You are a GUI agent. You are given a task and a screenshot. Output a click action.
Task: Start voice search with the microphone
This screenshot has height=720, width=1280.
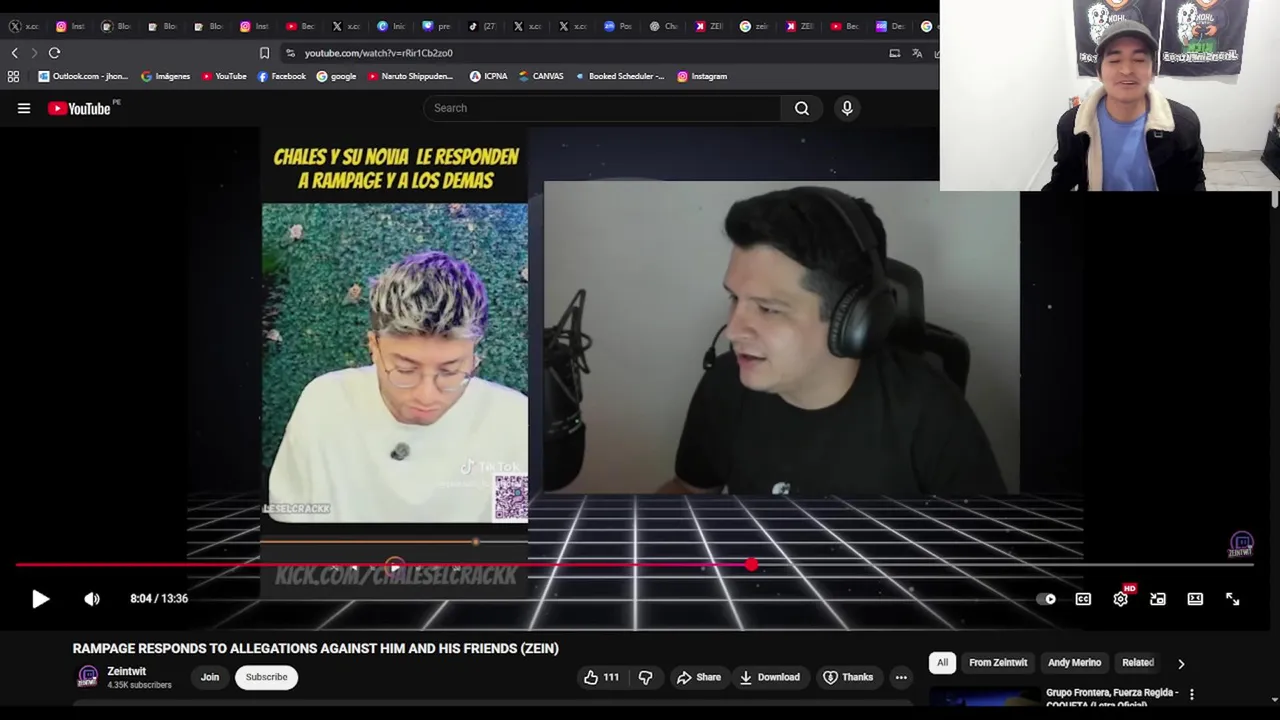click(x=847, y=108)
